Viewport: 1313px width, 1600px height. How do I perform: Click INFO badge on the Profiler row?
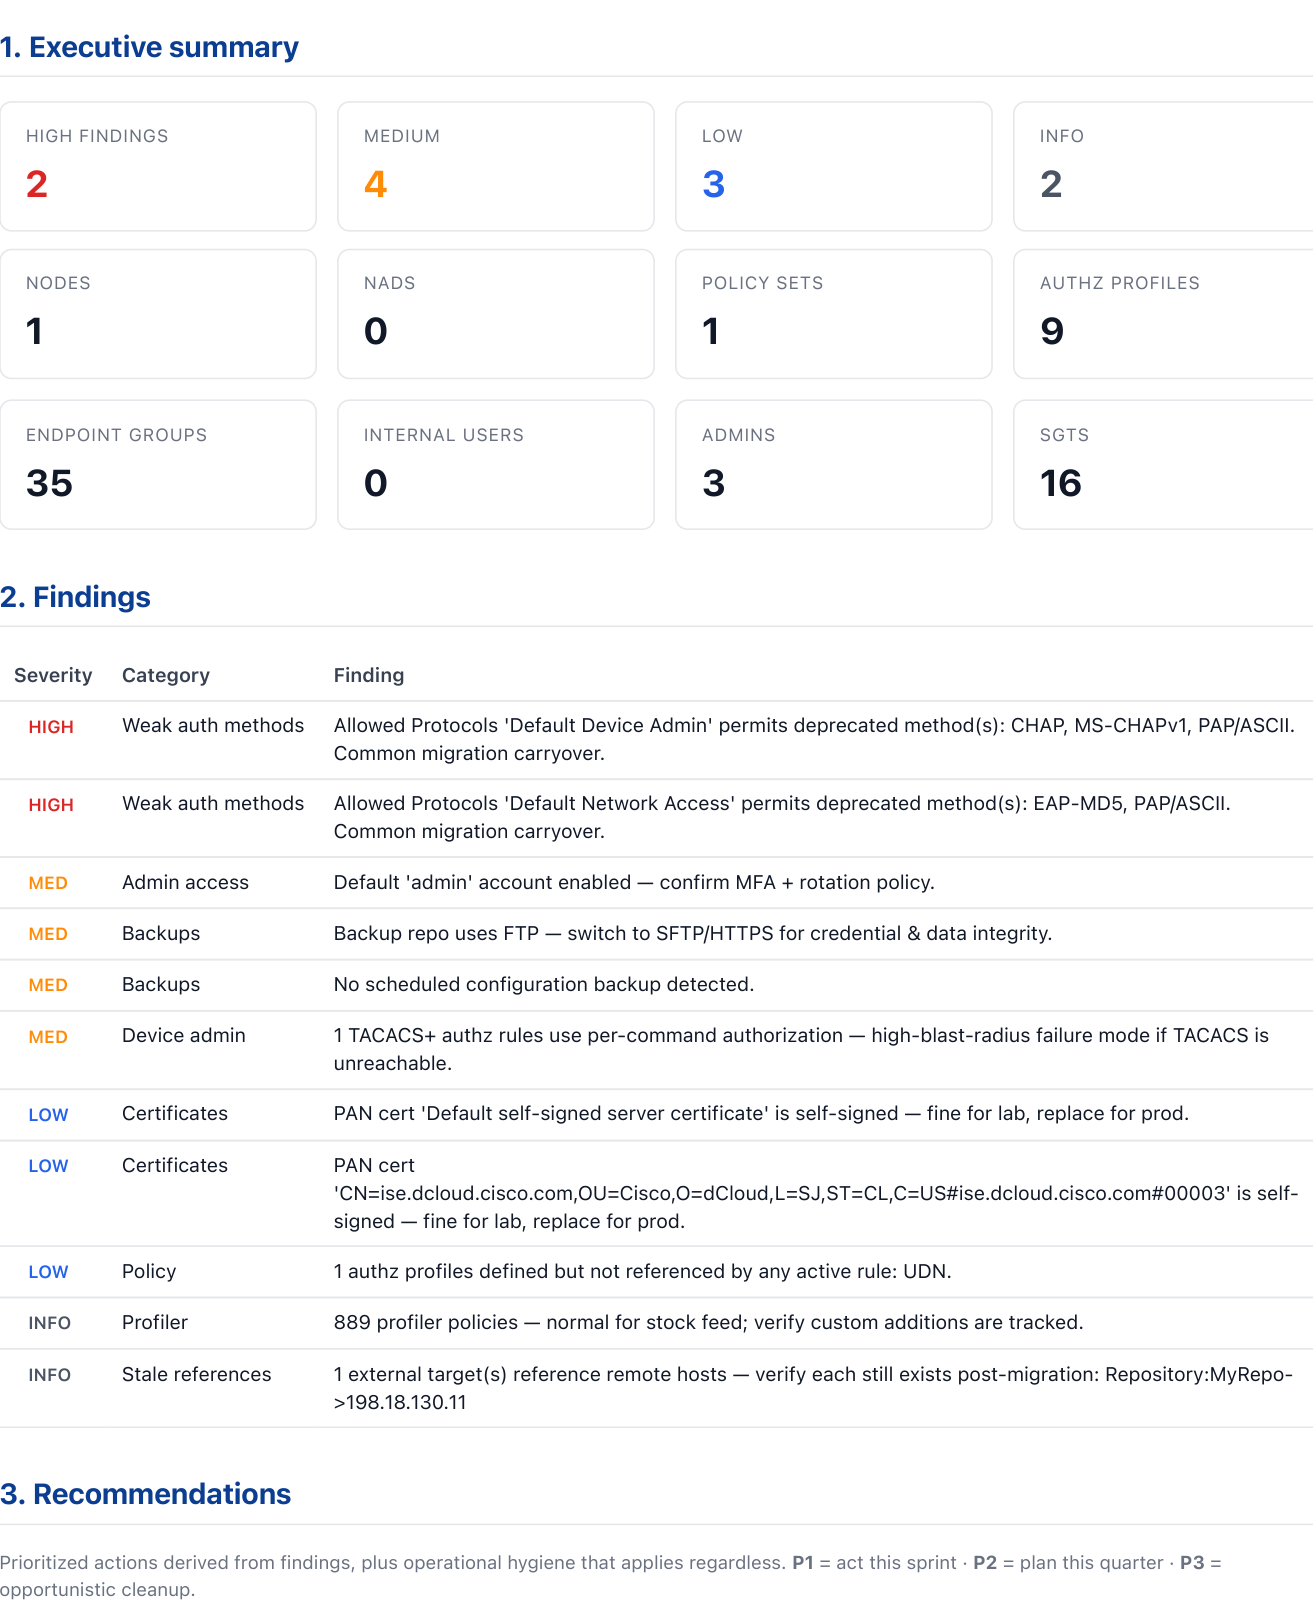point(50,1323)
